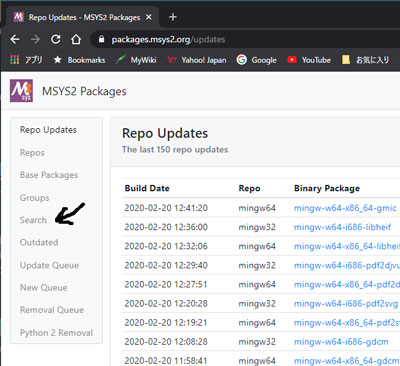Open mingw-w64-i686-pdf2djvu package link
400x366 pixels.
click(x=347, y=265)
